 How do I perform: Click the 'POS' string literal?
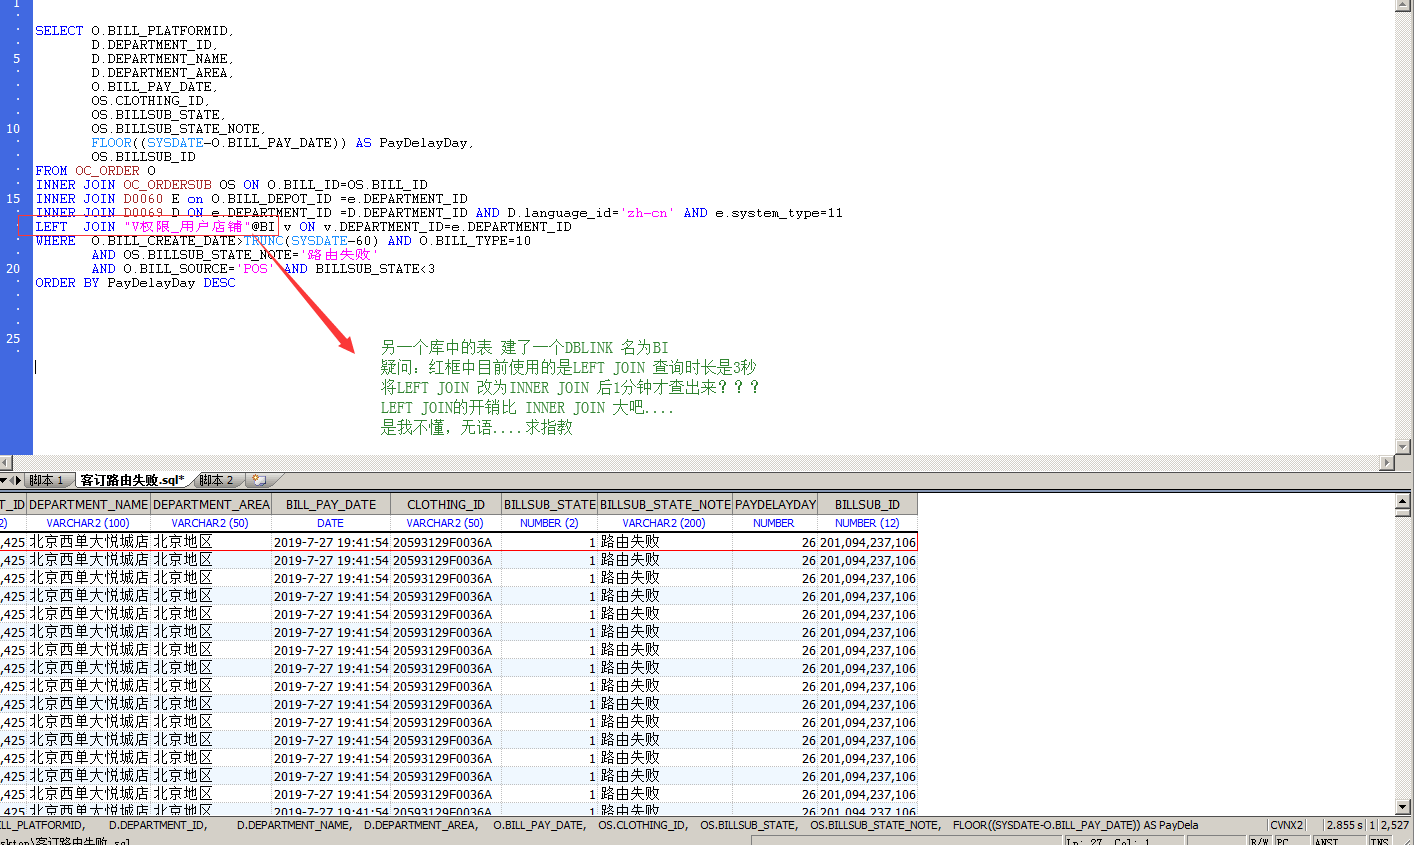click(x=255, y=269)
